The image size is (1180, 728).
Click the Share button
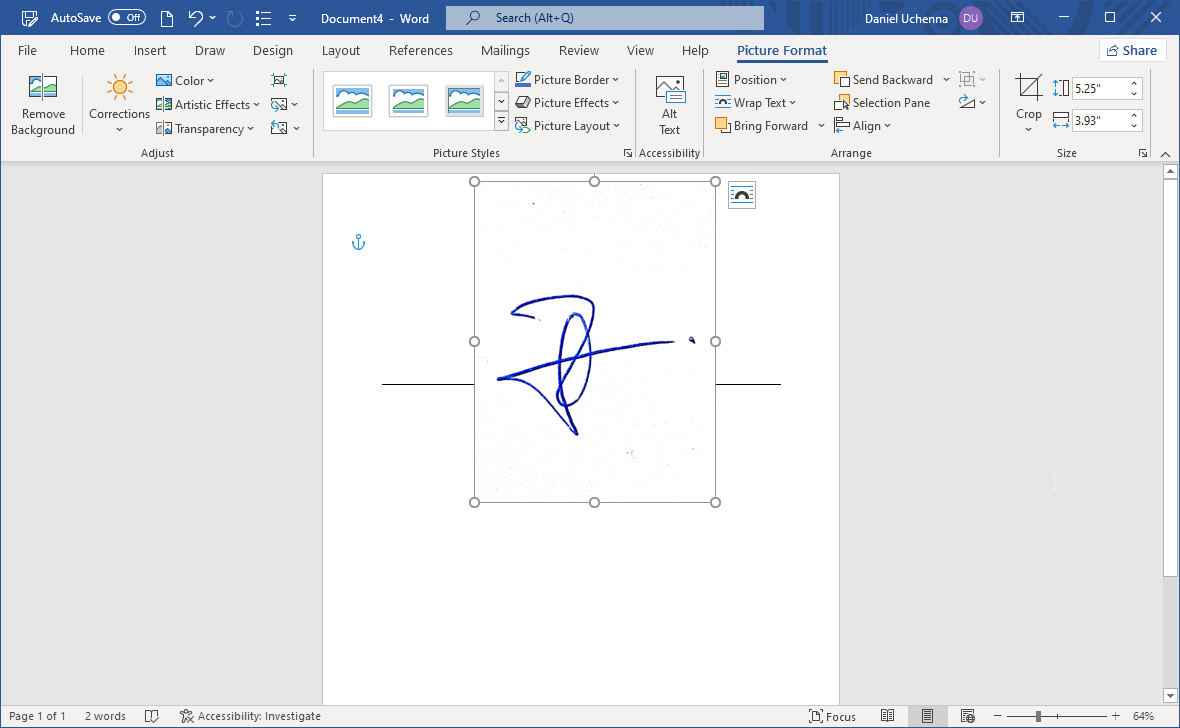tap(1132, 50)
